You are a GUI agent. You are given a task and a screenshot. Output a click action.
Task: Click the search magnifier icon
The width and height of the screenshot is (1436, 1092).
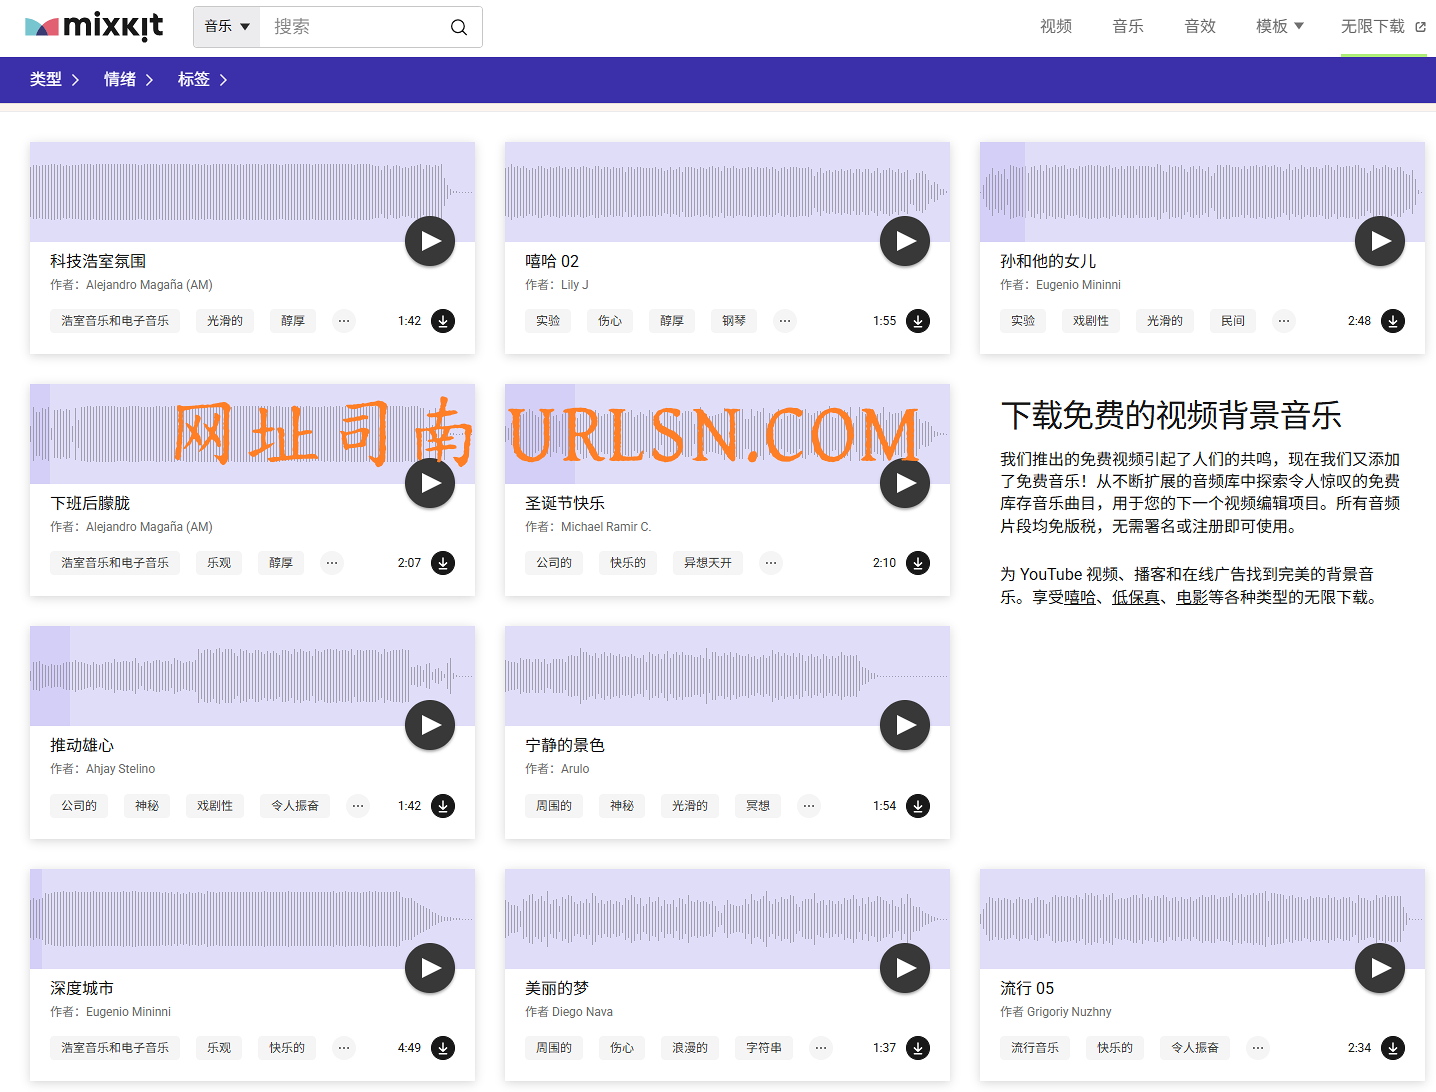click(458, 27)
